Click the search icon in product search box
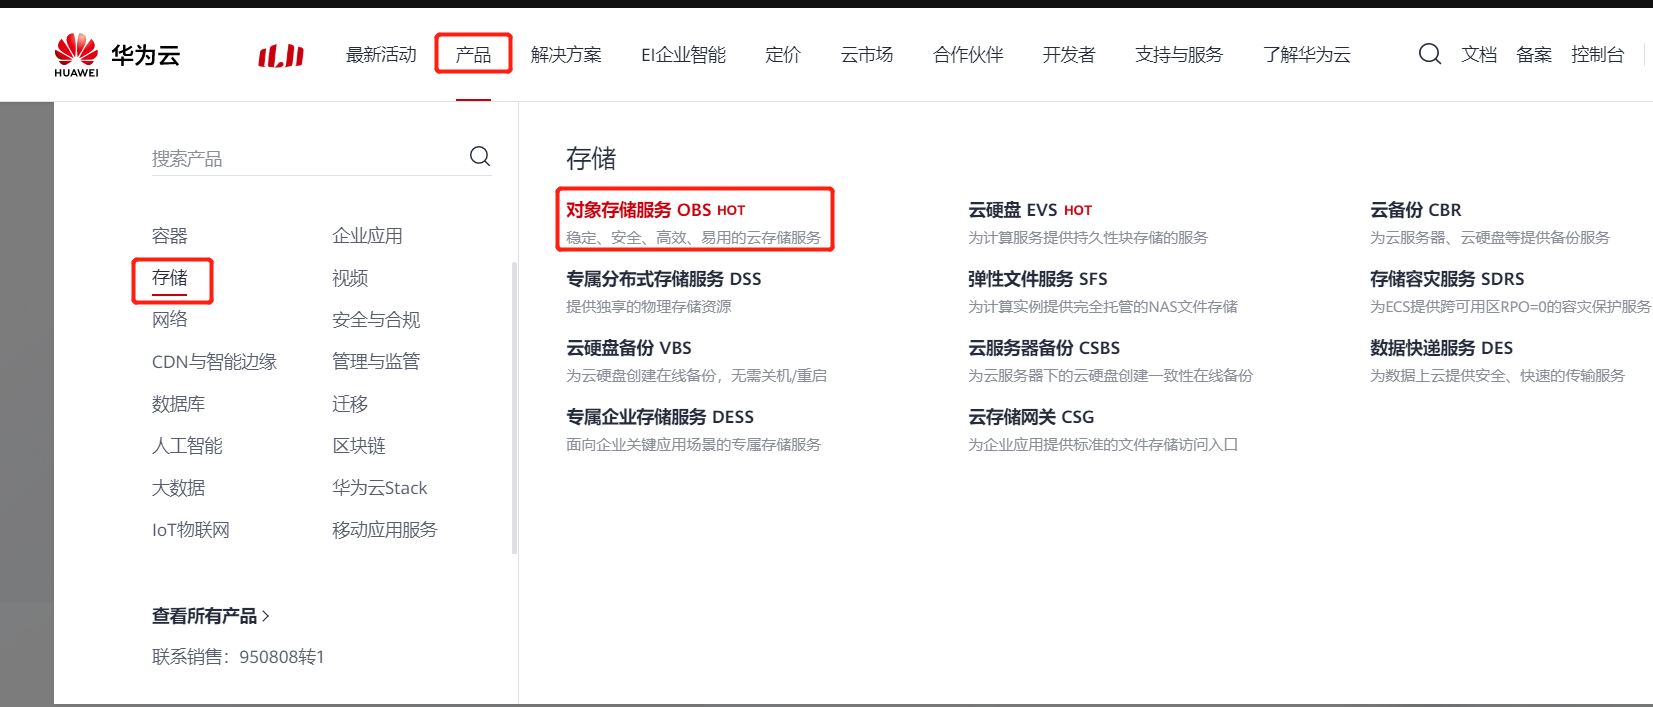The height and width of the screenshot is (707, 1653). tap(480, 156)
